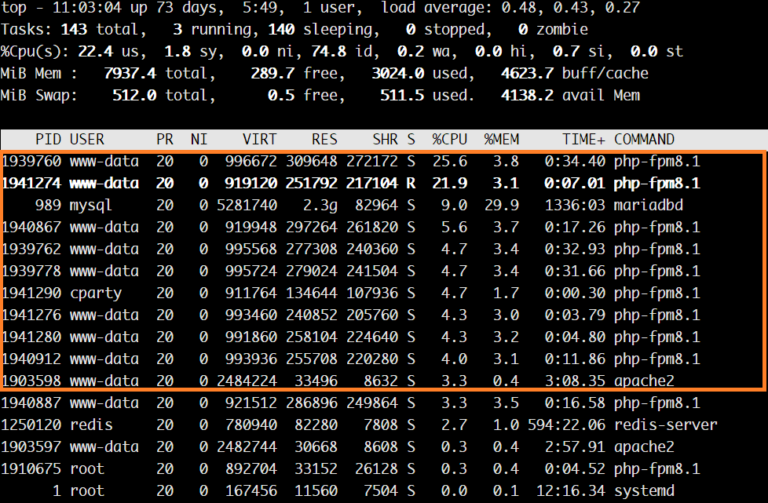Select the systemd command entry
This screenshot has height=503, width=768.
pyautogui.click(x=644, y=490)
